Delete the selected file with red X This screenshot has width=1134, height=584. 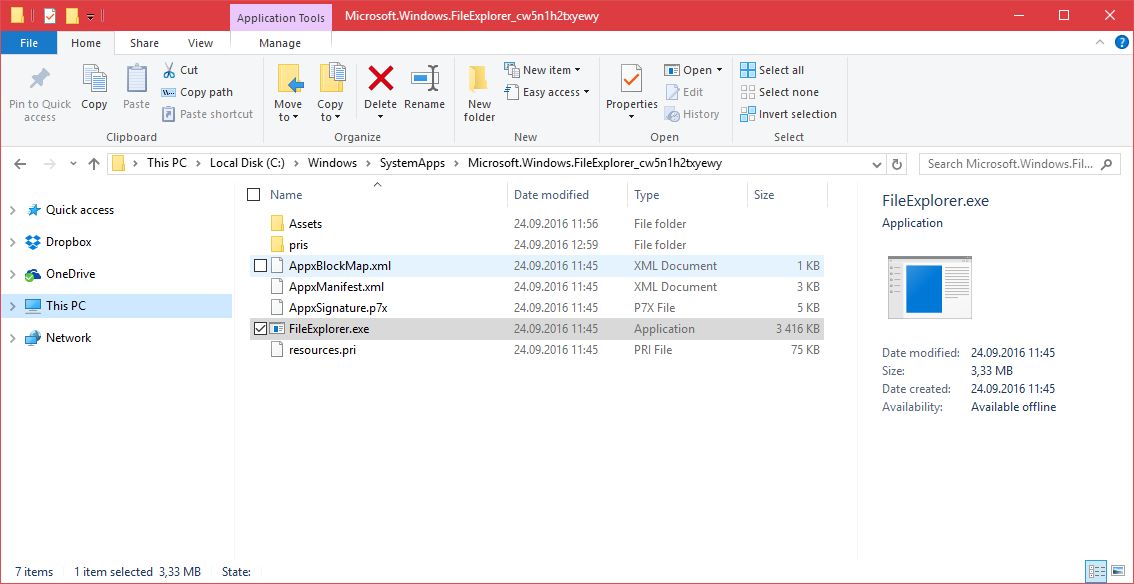coord(380,78)
